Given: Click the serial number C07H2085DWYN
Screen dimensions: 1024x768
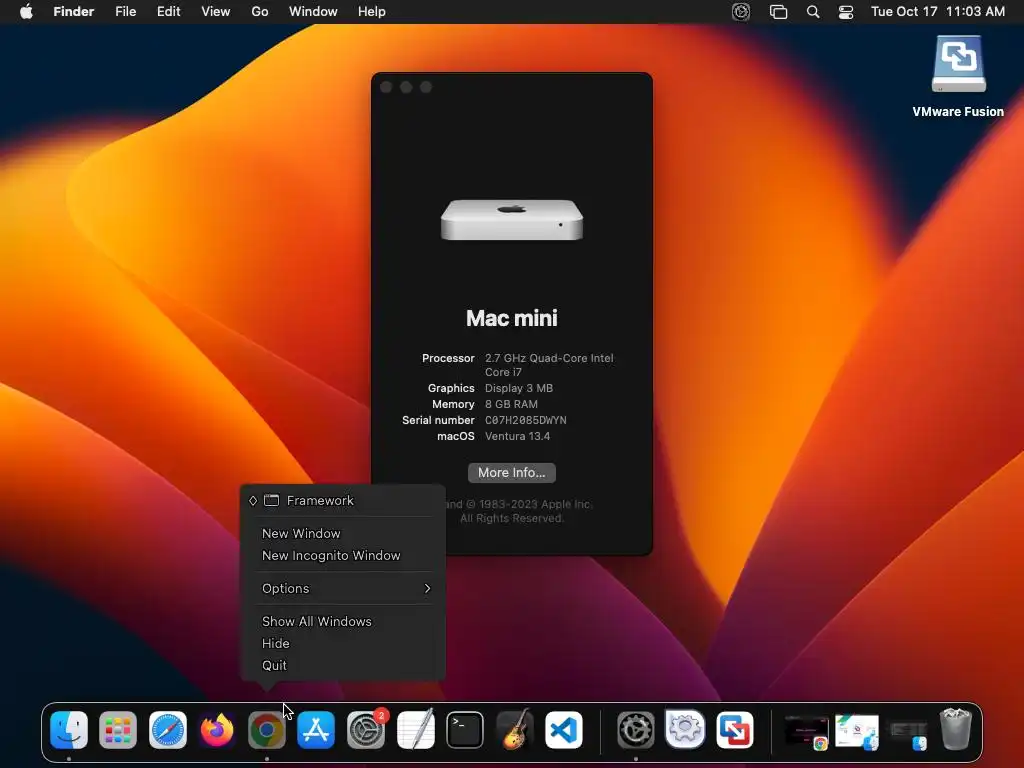Looking at the screenshot, I should [x=526, y=421].
